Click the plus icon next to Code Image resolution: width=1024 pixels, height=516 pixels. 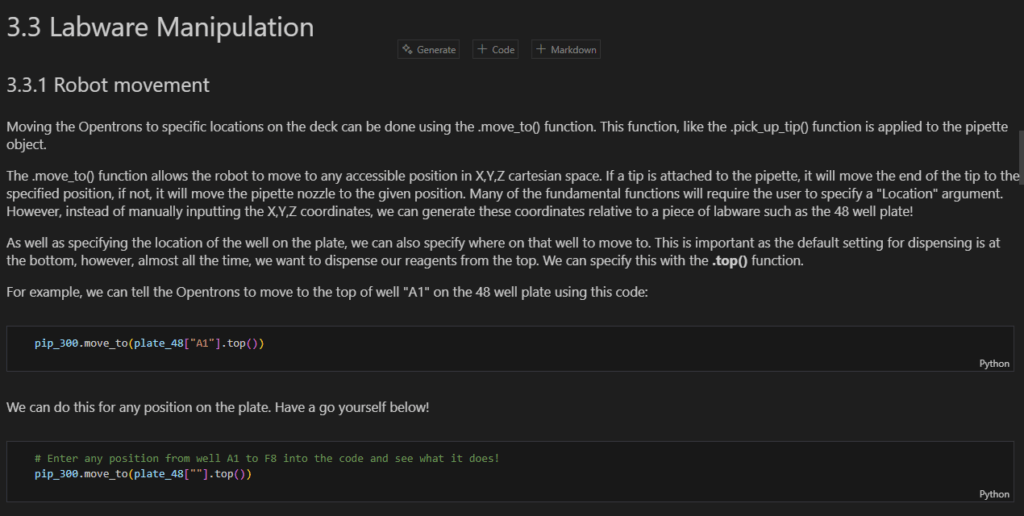482,49
